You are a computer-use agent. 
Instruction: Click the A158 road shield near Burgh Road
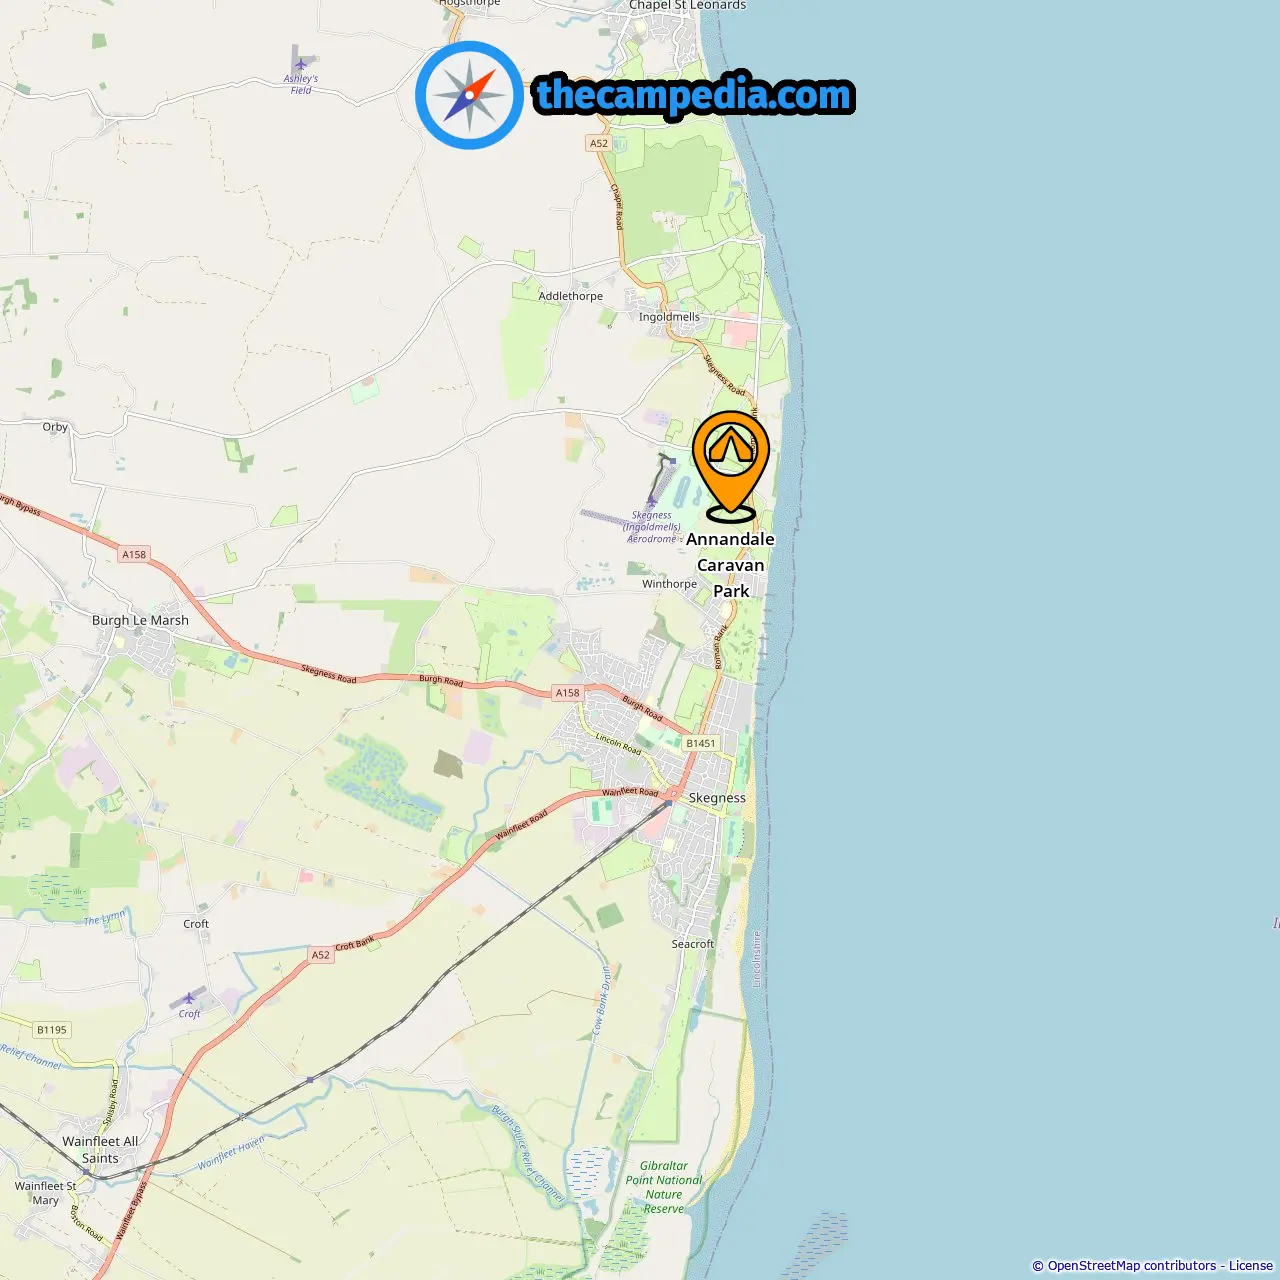(567, 692)
